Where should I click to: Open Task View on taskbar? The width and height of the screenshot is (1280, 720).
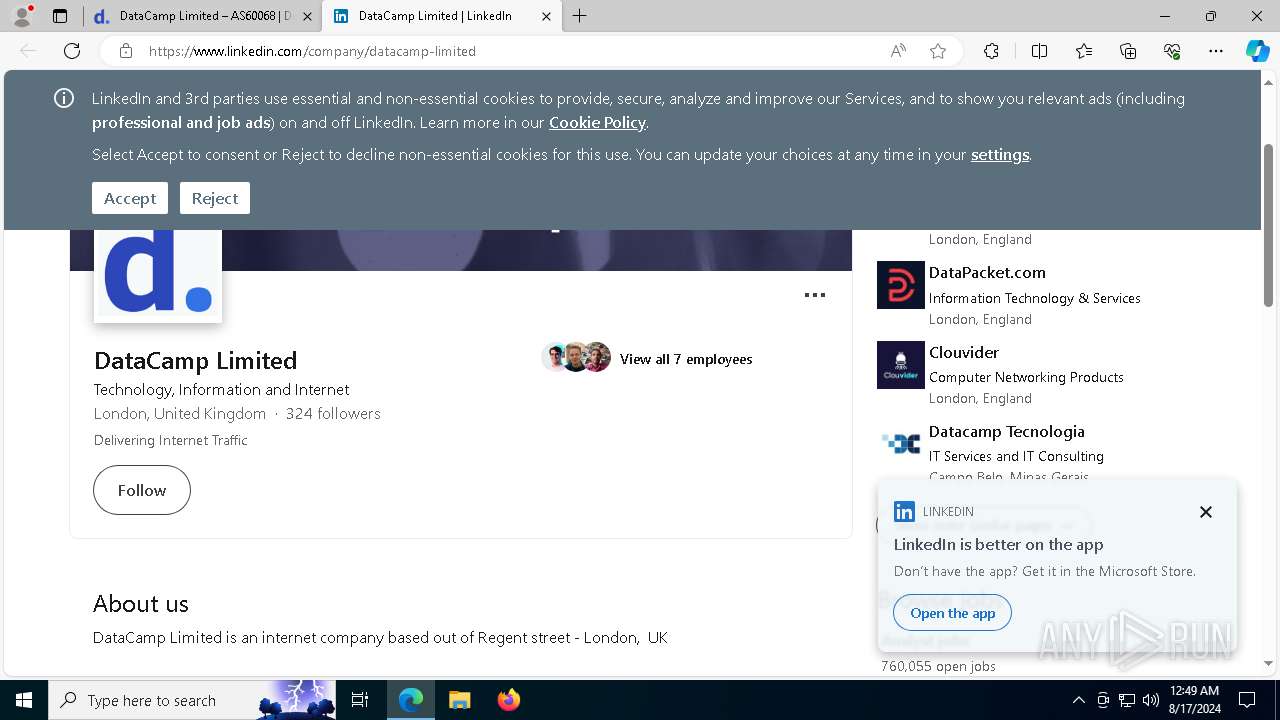pos(360,700)
